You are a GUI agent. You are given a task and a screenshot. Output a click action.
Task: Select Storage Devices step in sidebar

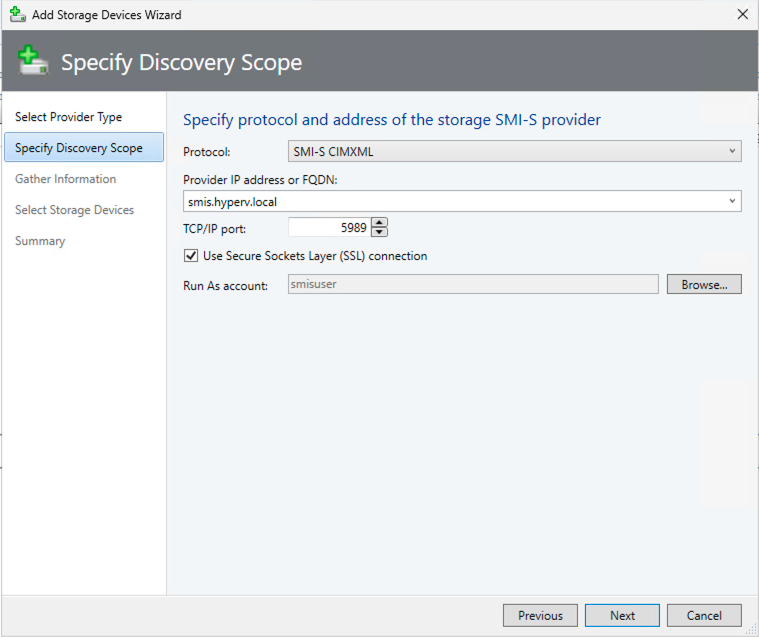pos(74,210)
